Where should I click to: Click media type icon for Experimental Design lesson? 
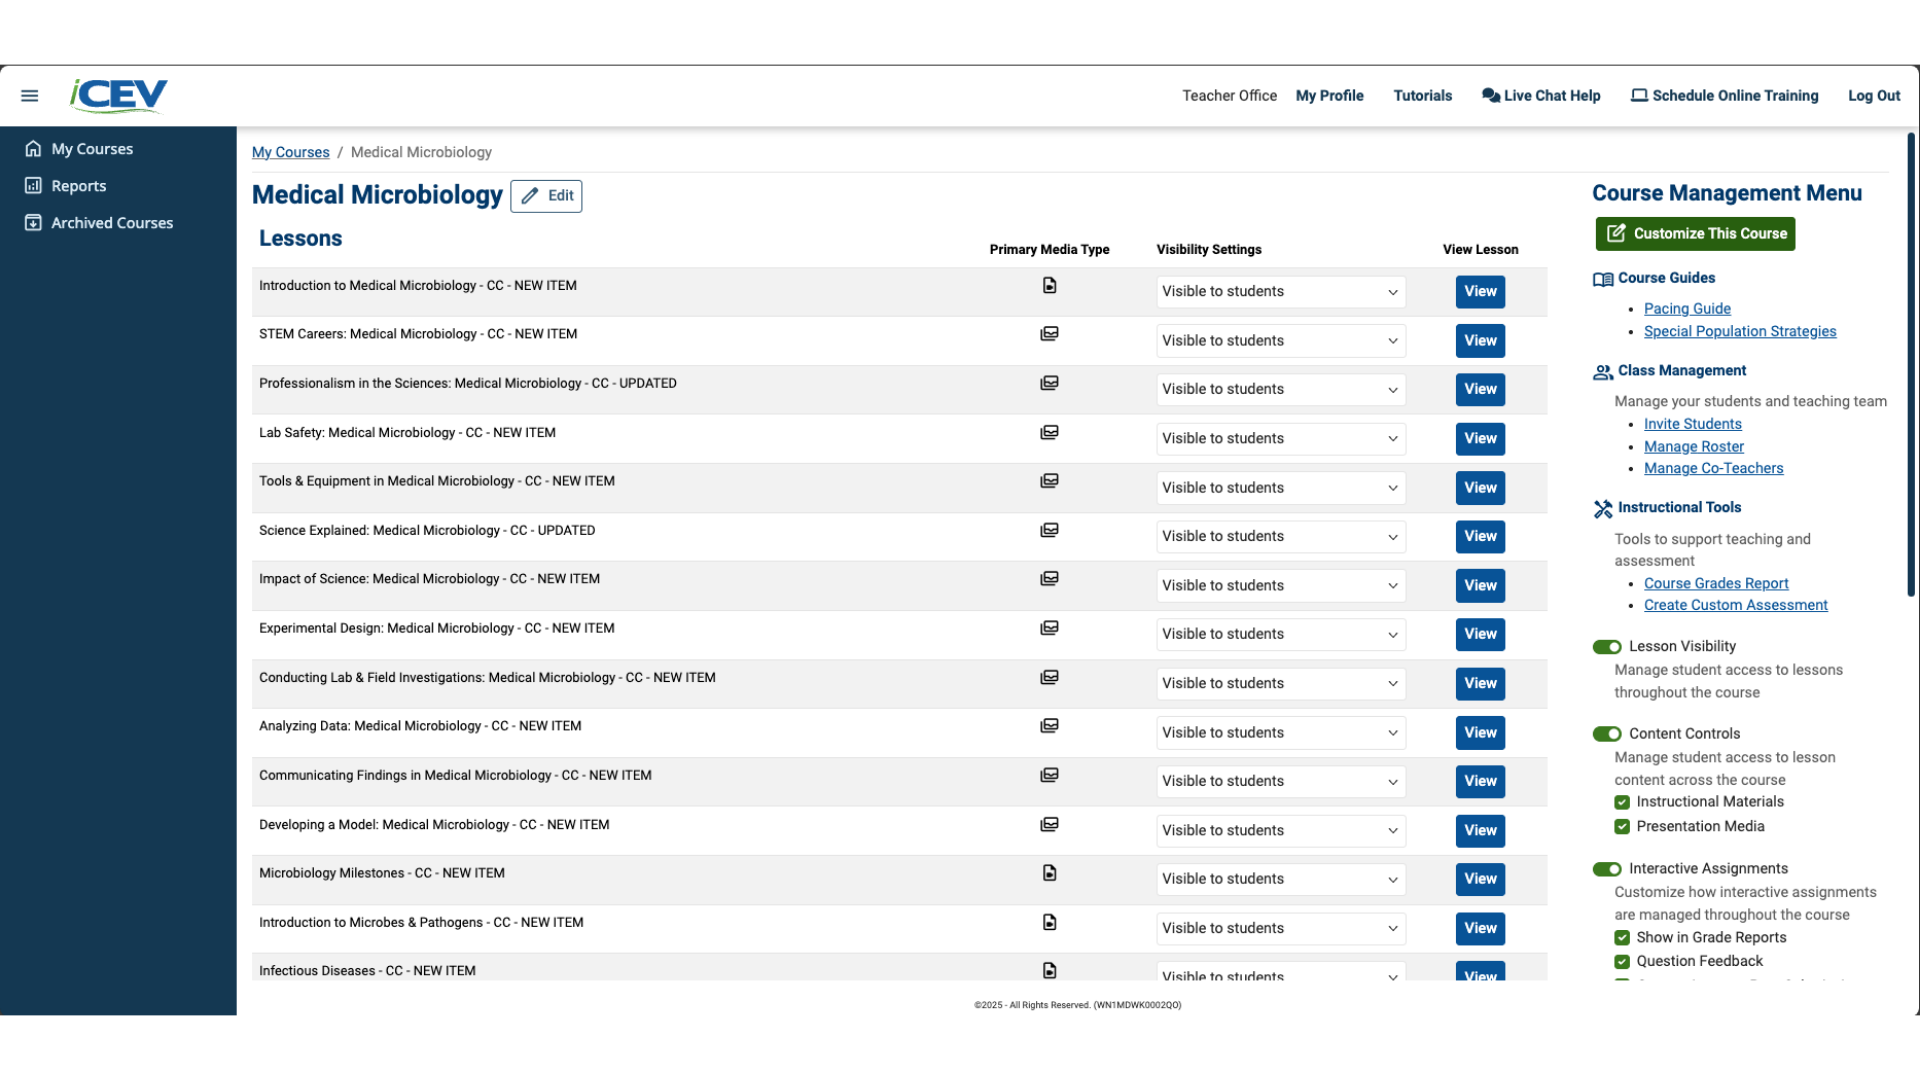(1049, 628)
